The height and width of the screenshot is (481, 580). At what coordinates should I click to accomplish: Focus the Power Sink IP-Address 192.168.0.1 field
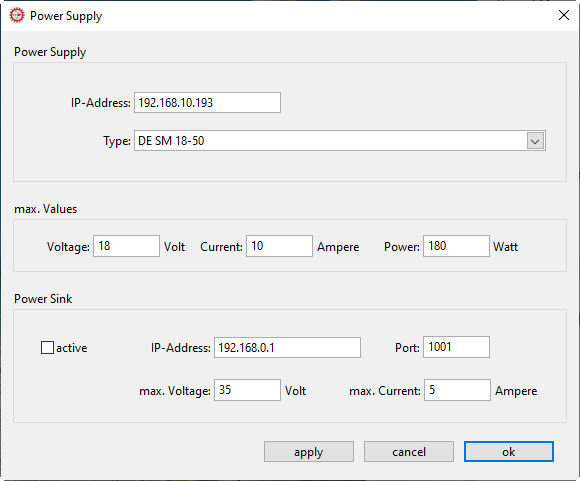click(x=287, y=347)
